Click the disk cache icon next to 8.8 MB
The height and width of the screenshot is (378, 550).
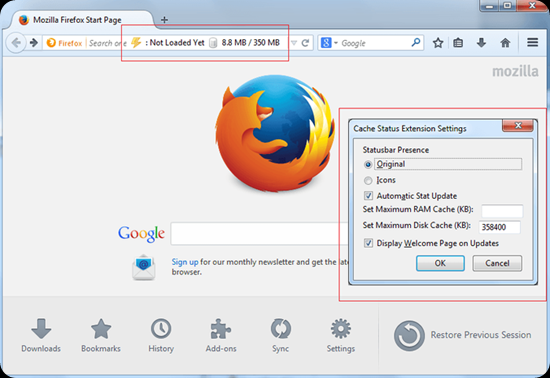(x=213, y=43)
